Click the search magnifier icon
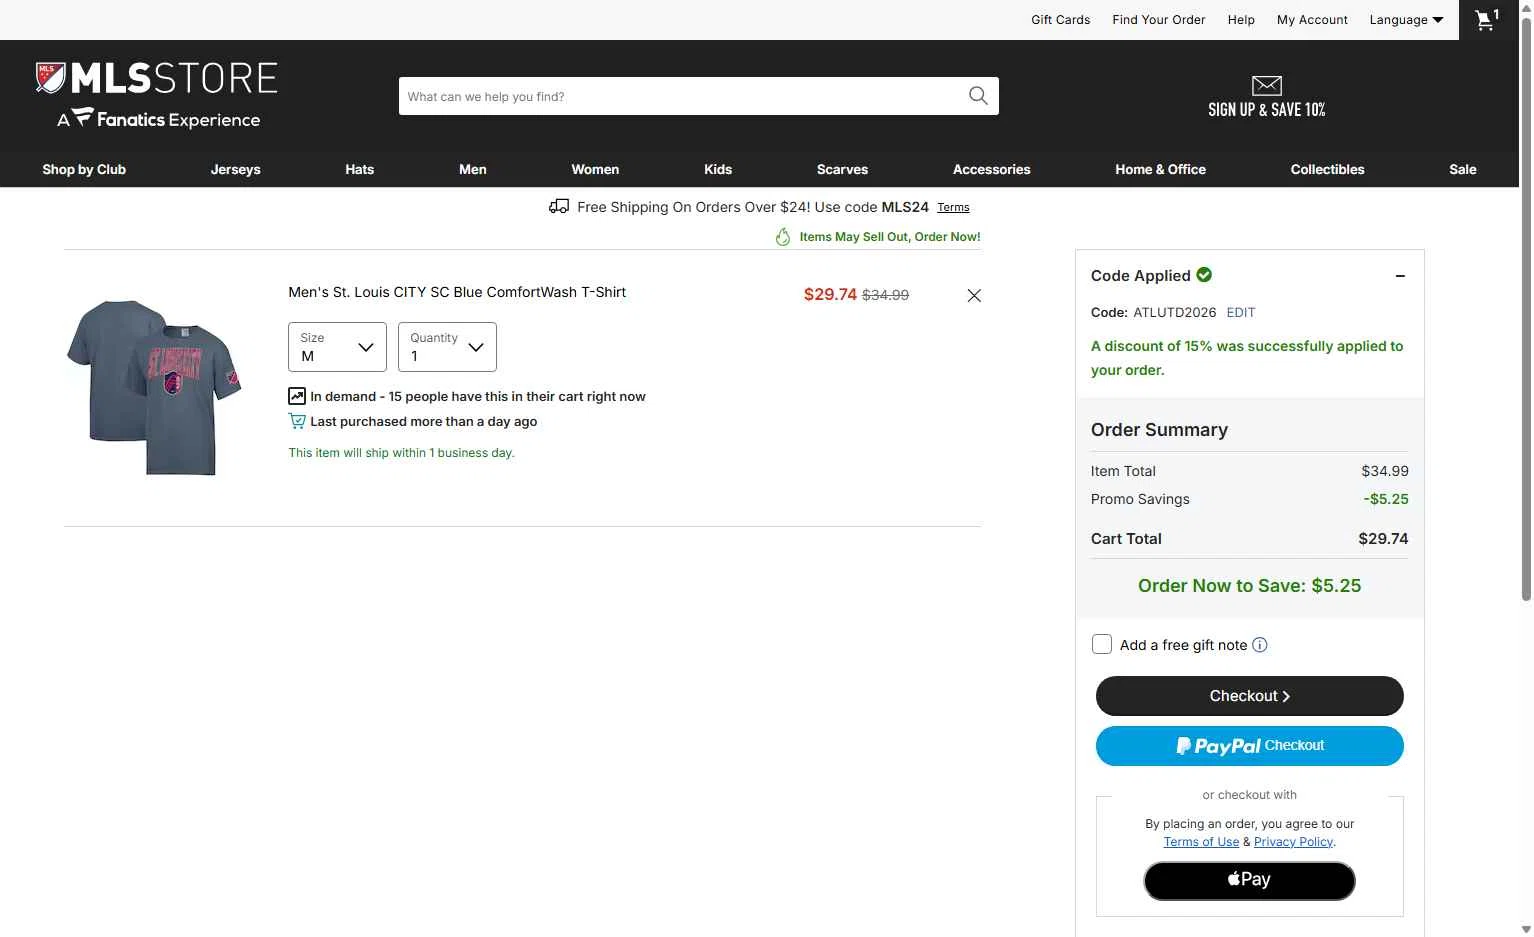 (978, 96)
